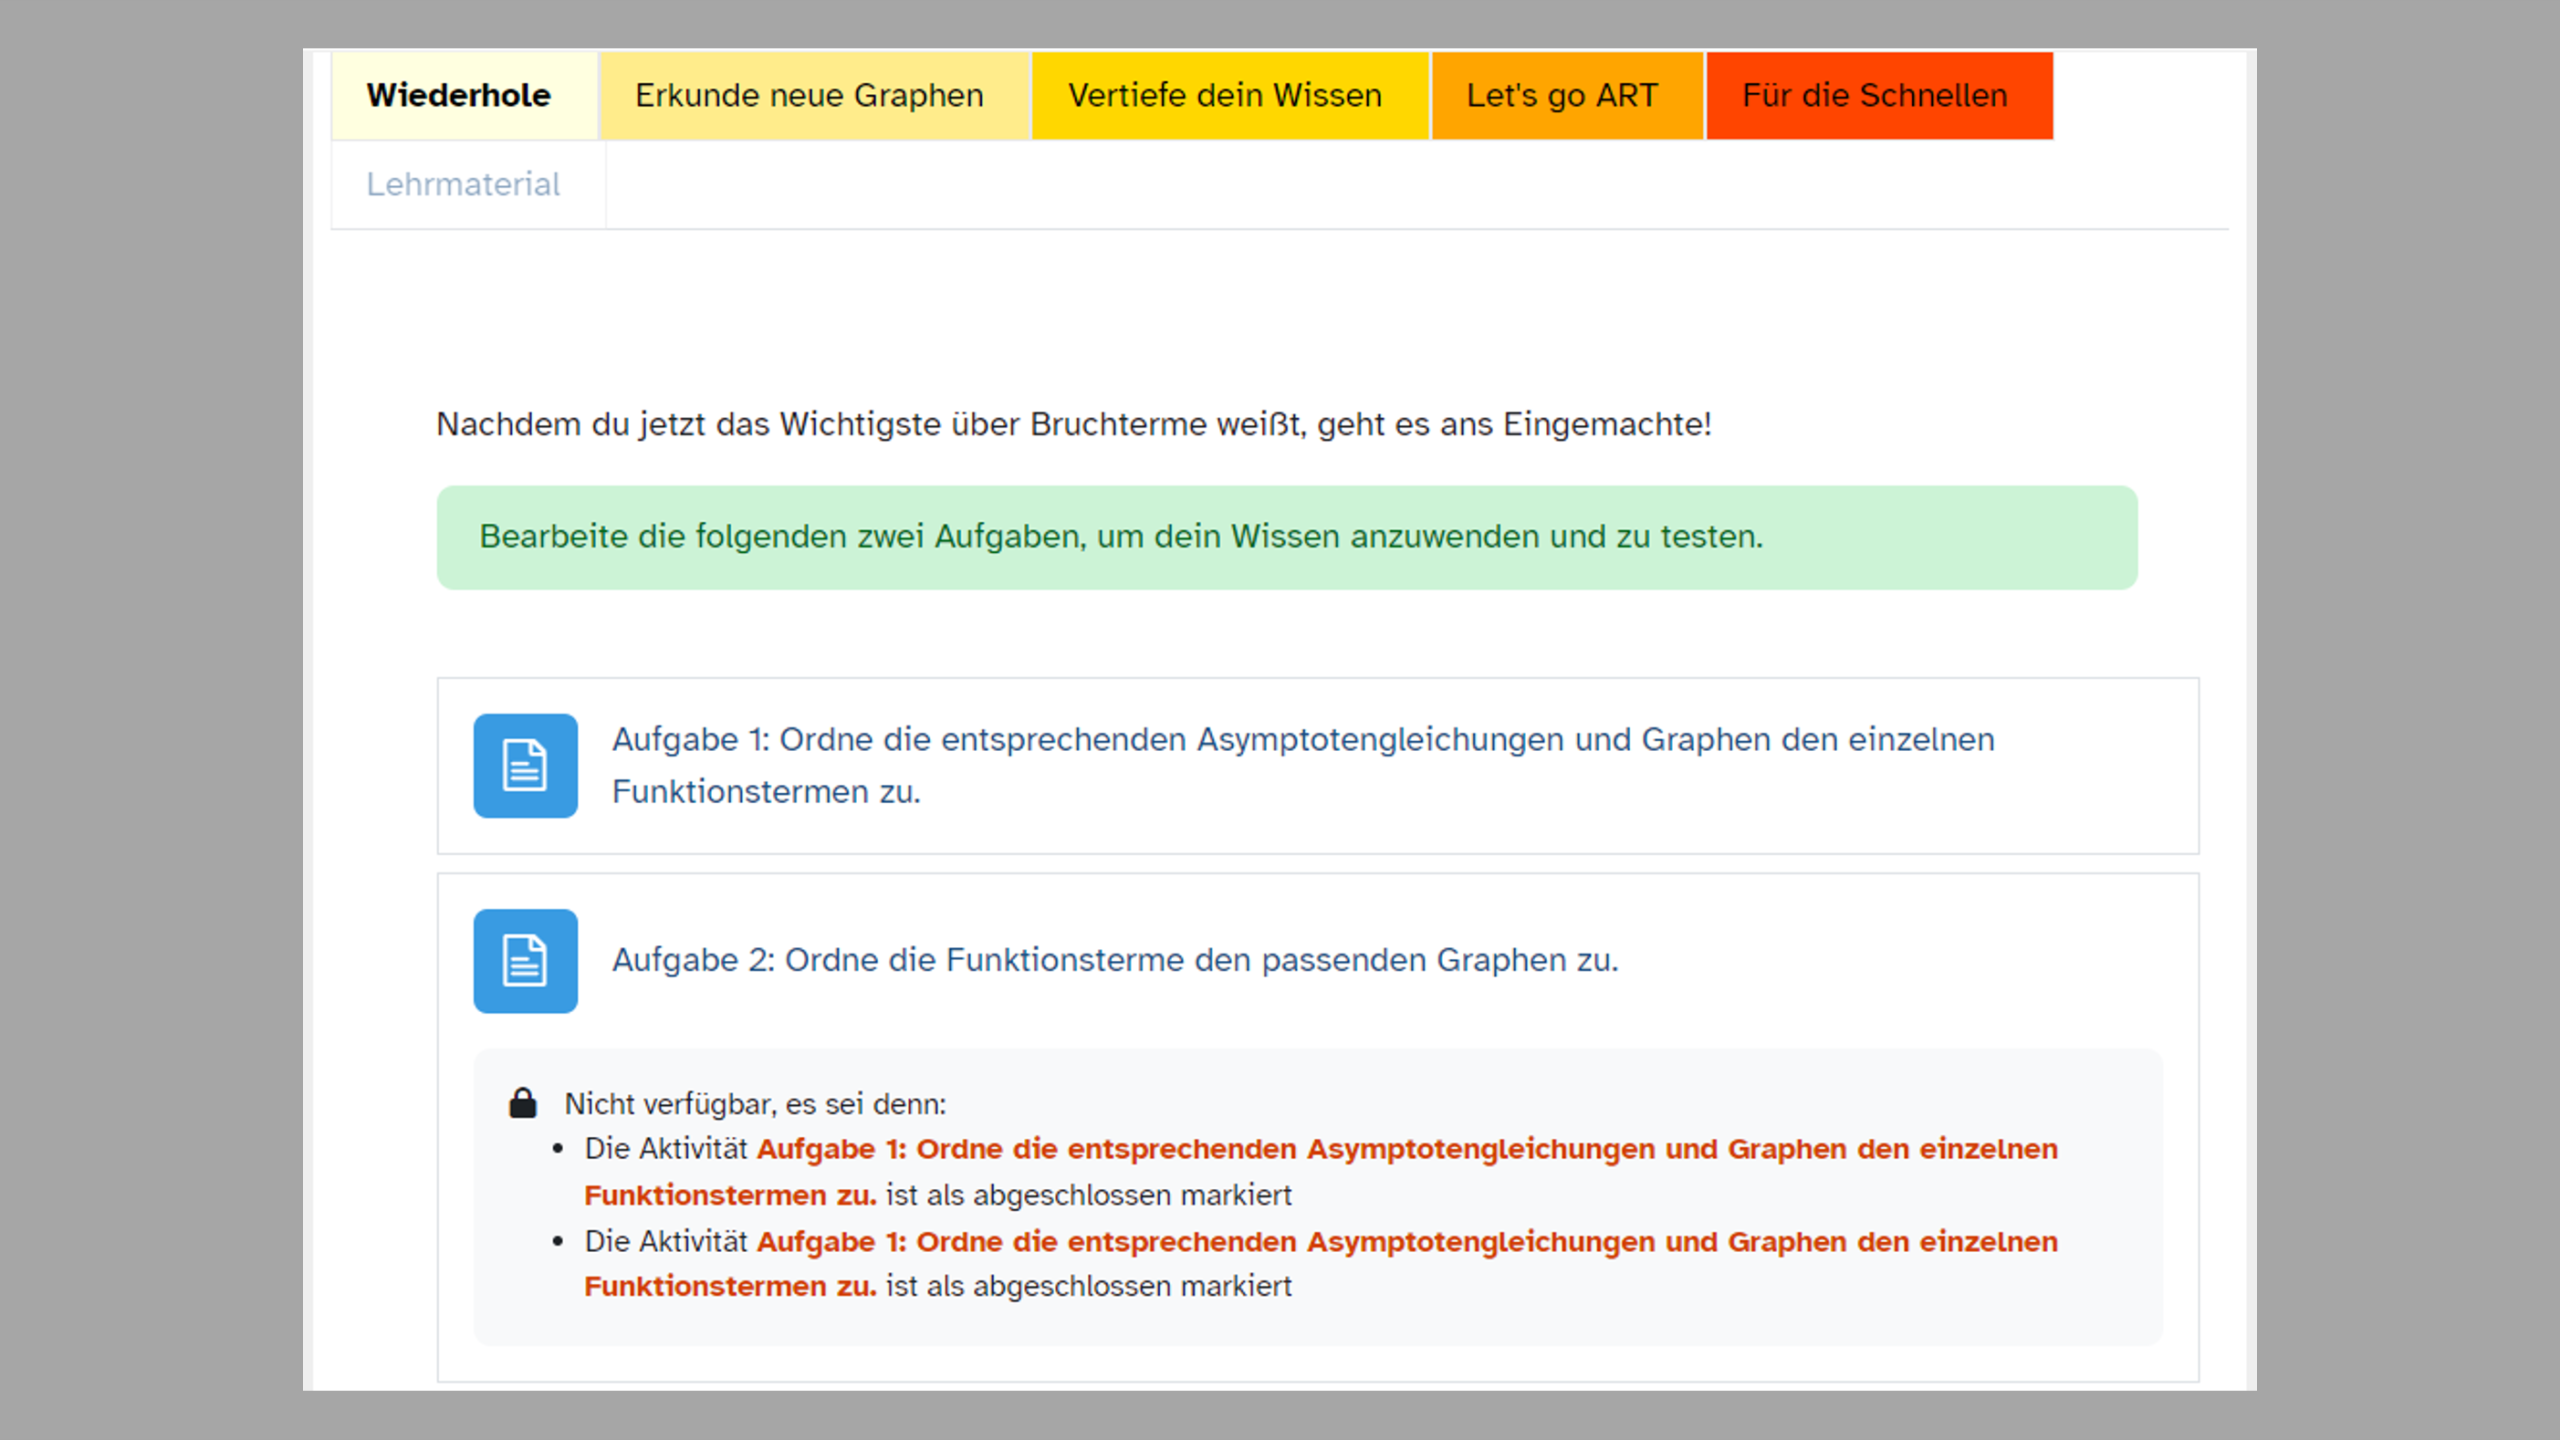This screenshot has width=2560, height=1440.
Task: Click the intro sentence about Bruchterme
Action: point(1073,424)
